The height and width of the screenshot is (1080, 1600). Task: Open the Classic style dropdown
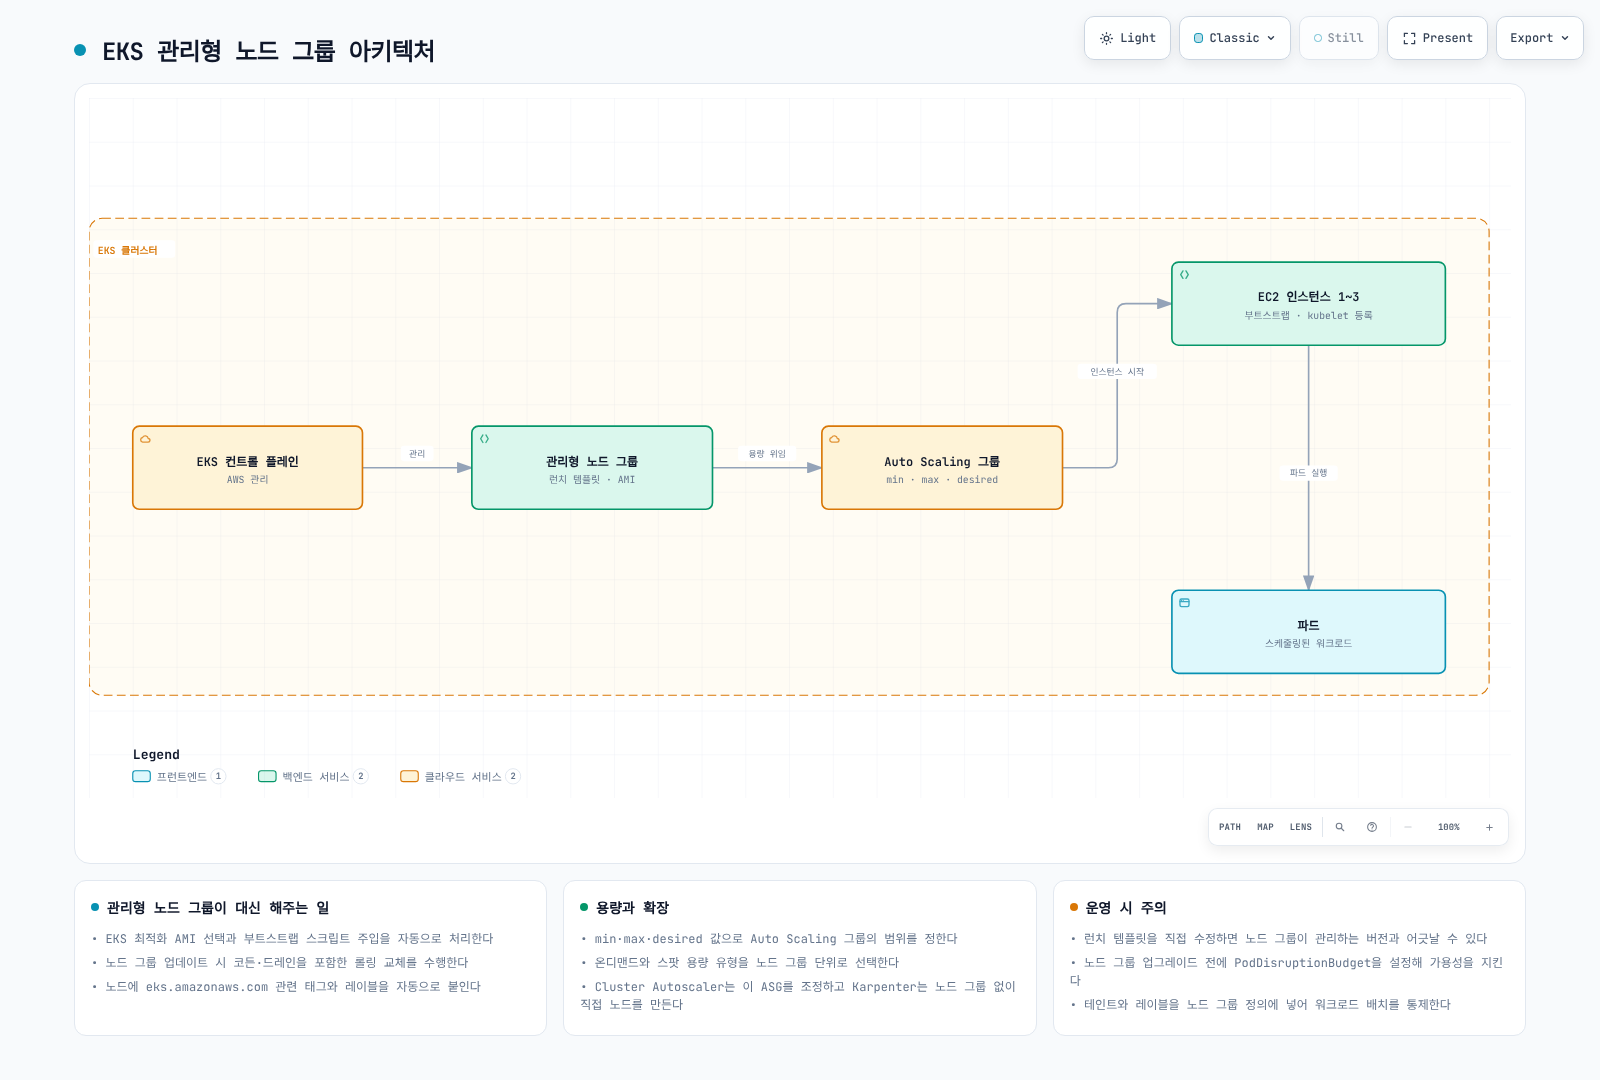(x=1235, y=38)
